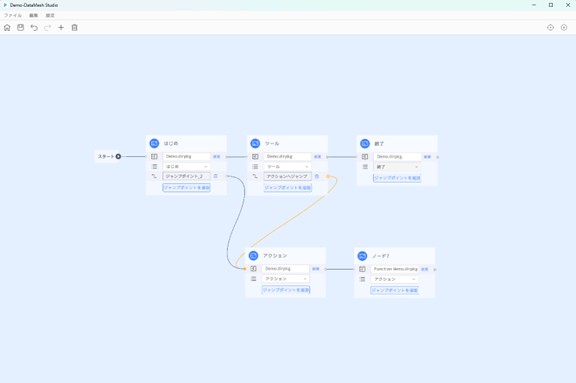The height and width of the screenshot is (383, 576).
Task: Click the jump-point icon beside ジャンプポイント_2
Action: tap(154, 176)
